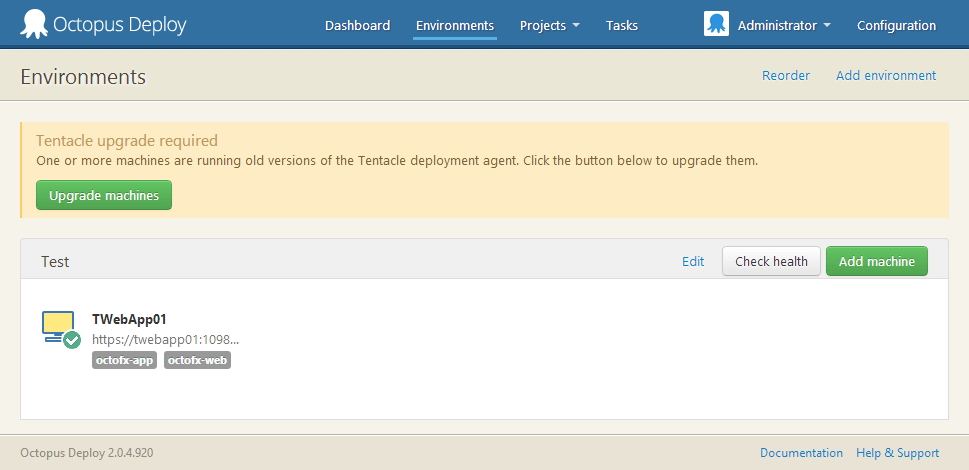This screenshot has height=470, width=969.
Task: Open the Configuration menu item
Action: coord(896,26)
